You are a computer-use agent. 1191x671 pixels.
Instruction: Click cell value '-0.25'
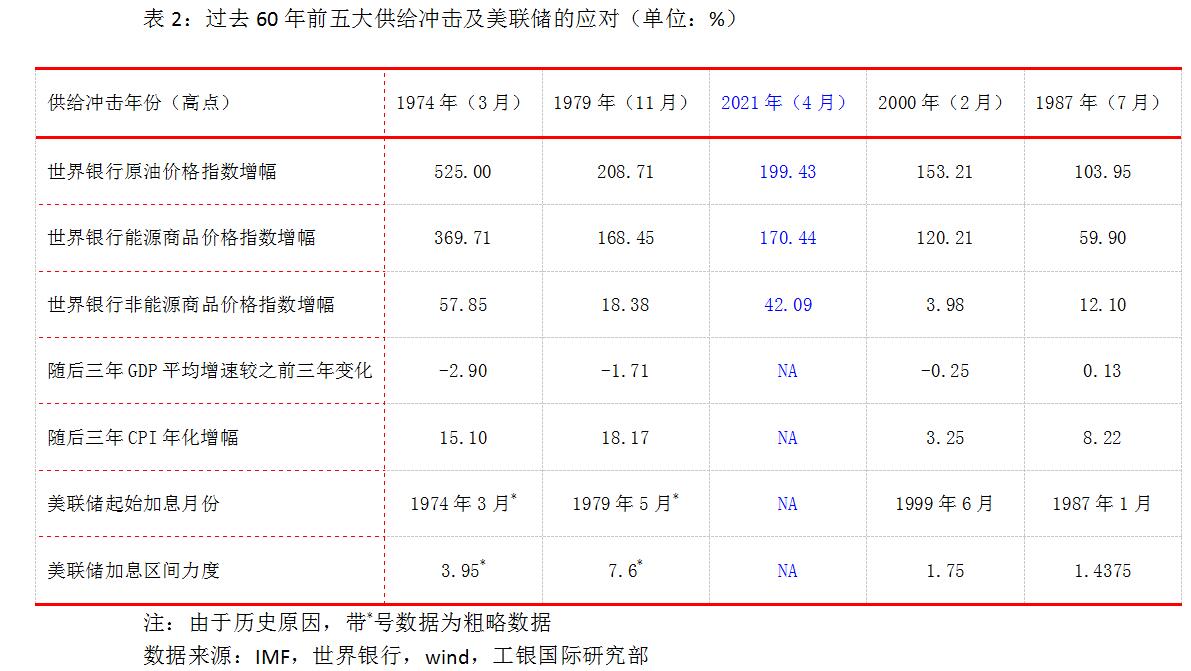pyautogui.click(x=944, y=371)
